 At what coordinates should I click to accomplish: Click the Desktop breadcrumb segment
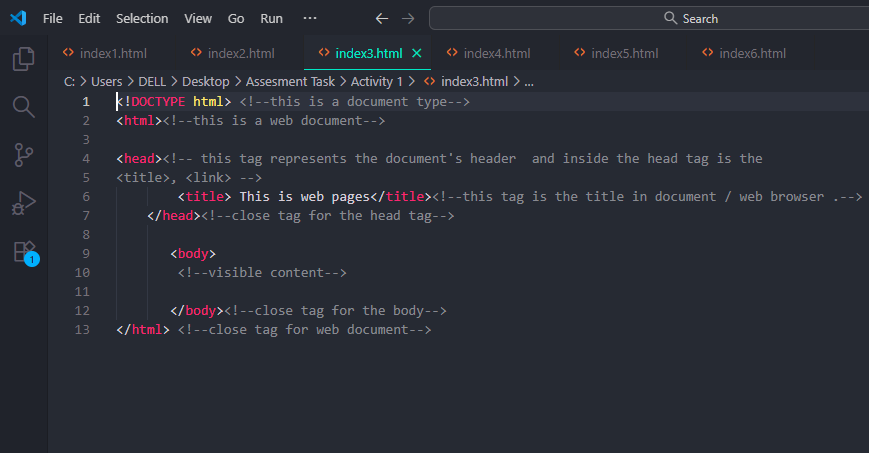click(x=206, y=81)
